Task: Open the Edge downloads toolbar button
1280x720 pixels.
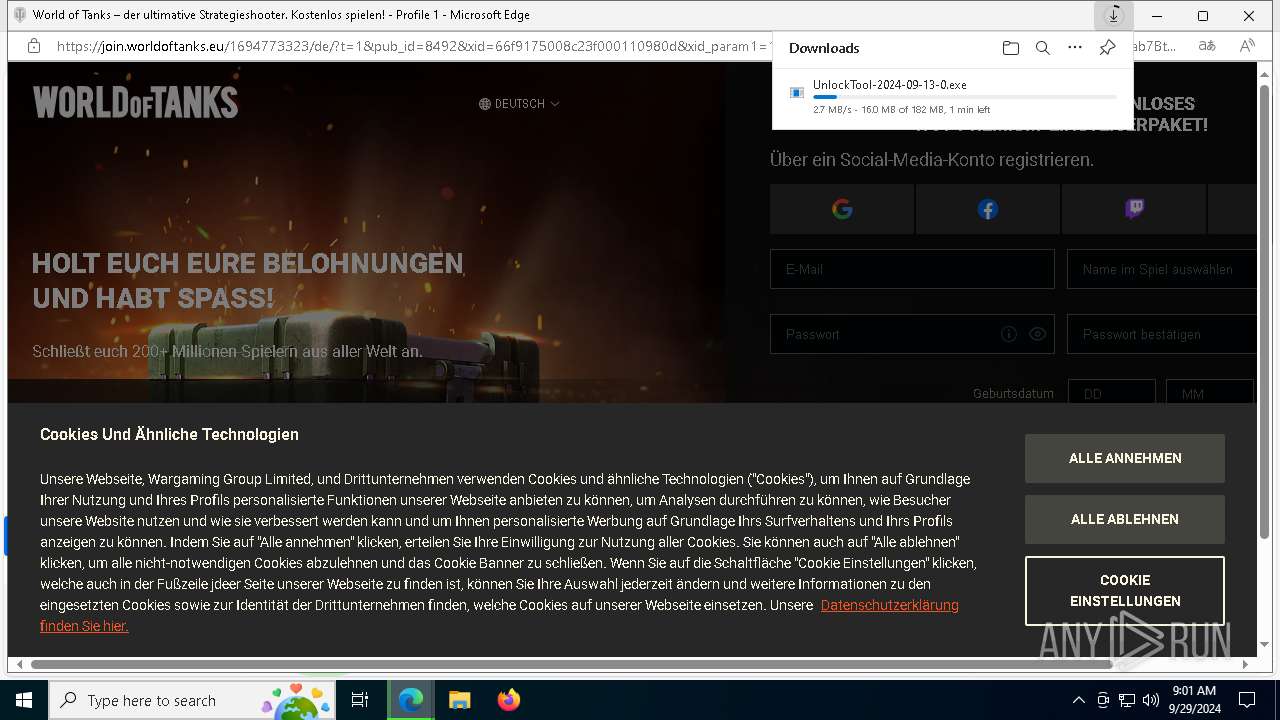Action: point(1113,16)
